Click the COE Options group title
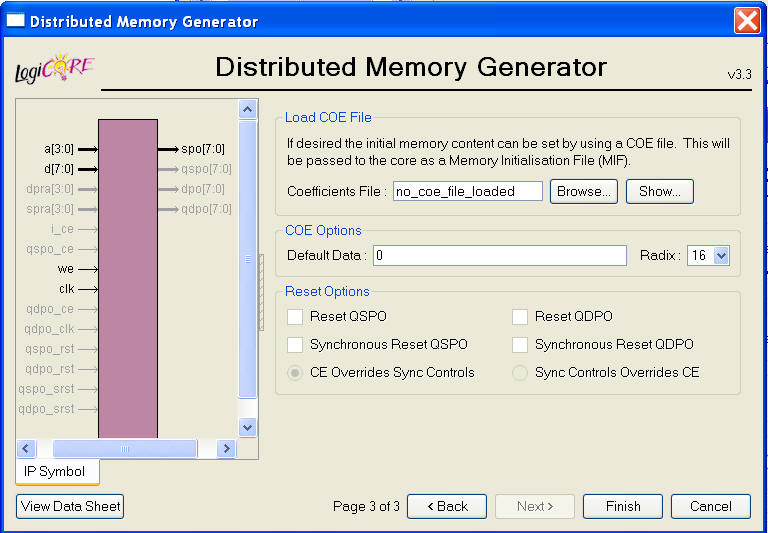Image resolution: width=768 pixels, height=533 pixels. [x=323, y=231]
